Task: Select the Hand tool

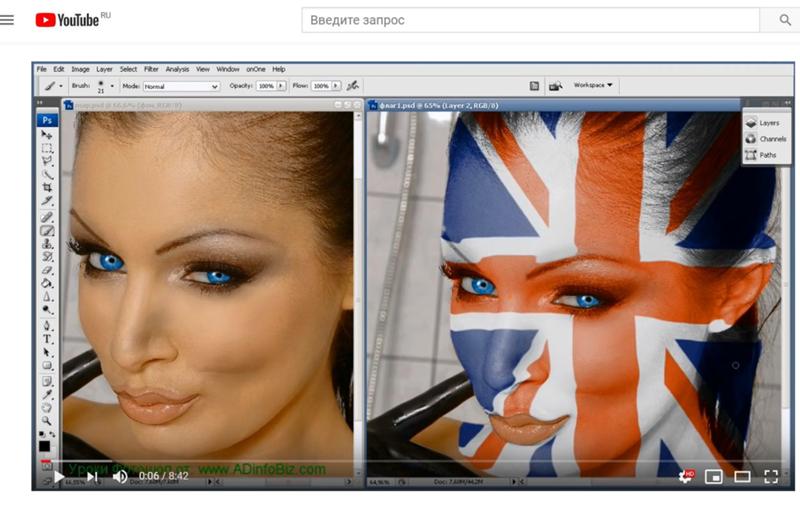Action: [47, 408]
